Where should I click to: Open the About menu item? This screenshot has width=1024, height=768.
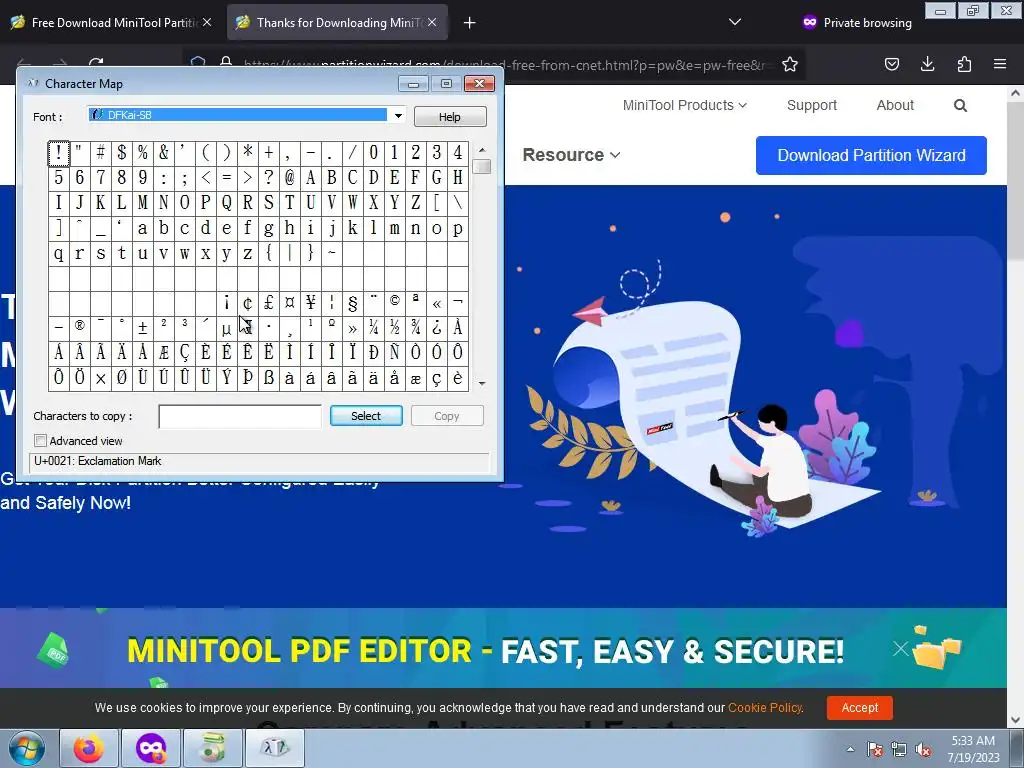(895, 105)
